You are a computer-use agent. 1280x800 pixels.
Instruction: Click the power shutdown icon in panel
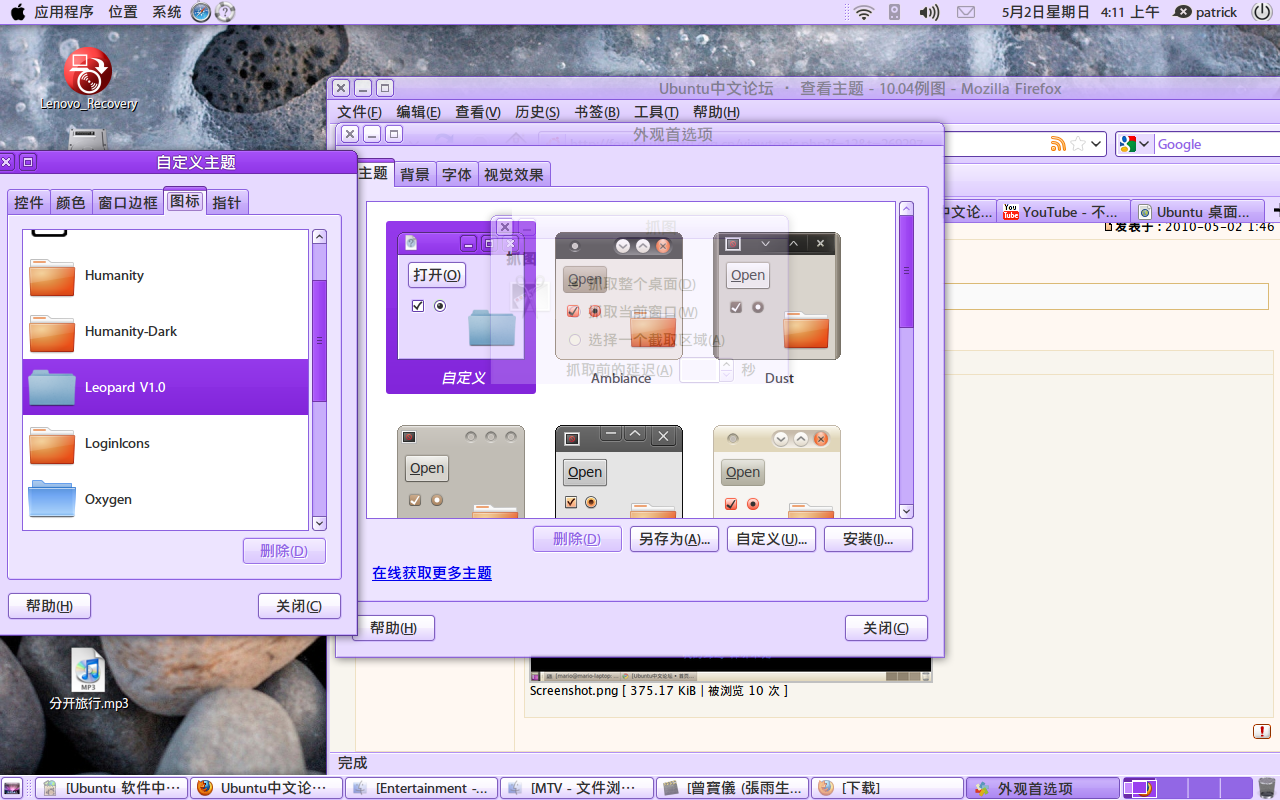tap(1261, 12)
